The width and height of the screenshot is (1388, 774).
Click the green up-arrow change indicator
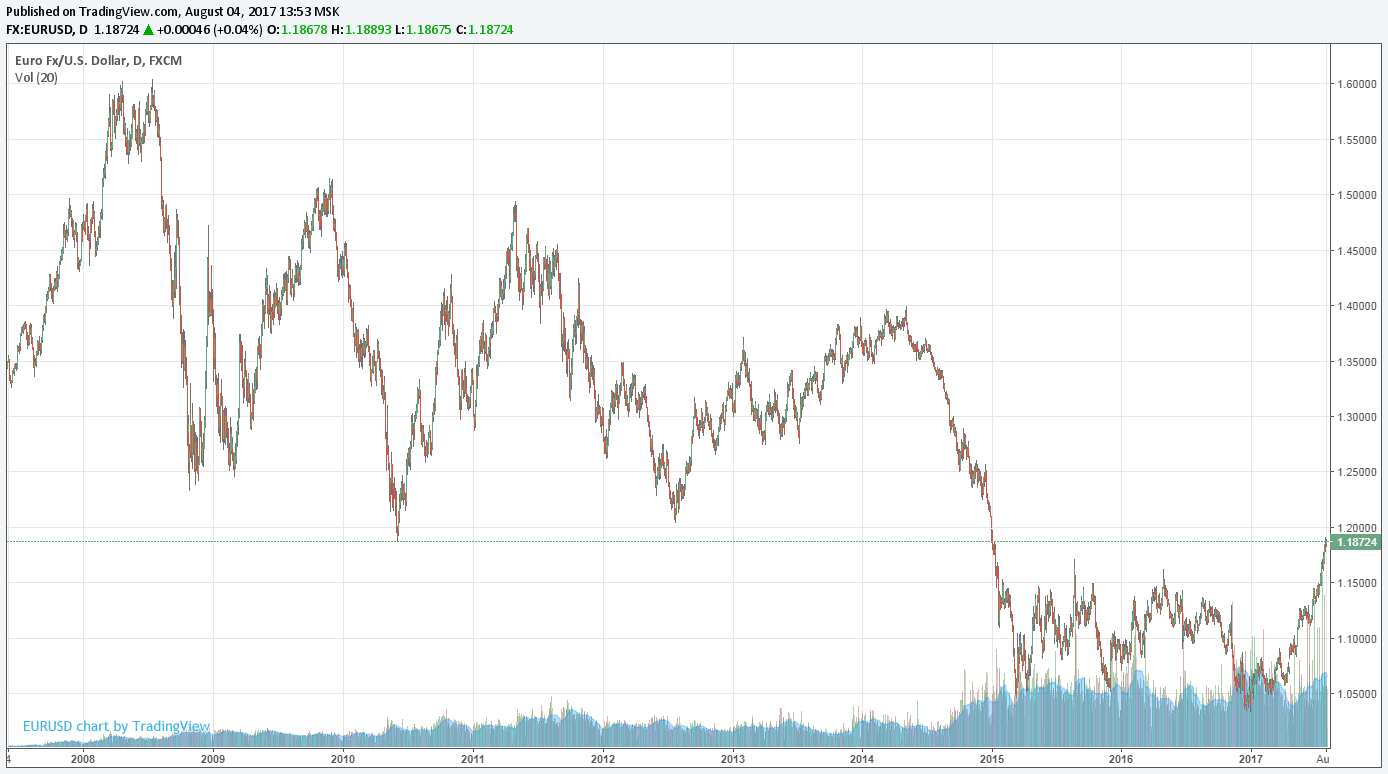(x=148, y=30)
